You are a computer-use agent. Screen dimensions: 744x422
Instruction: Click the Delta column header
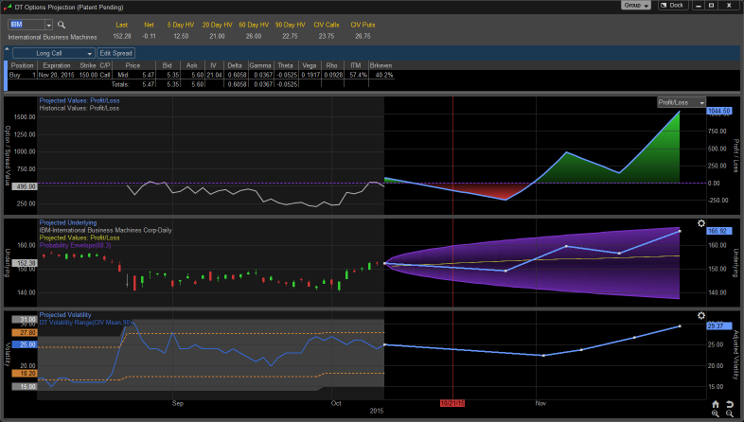(x=234, y=66)
